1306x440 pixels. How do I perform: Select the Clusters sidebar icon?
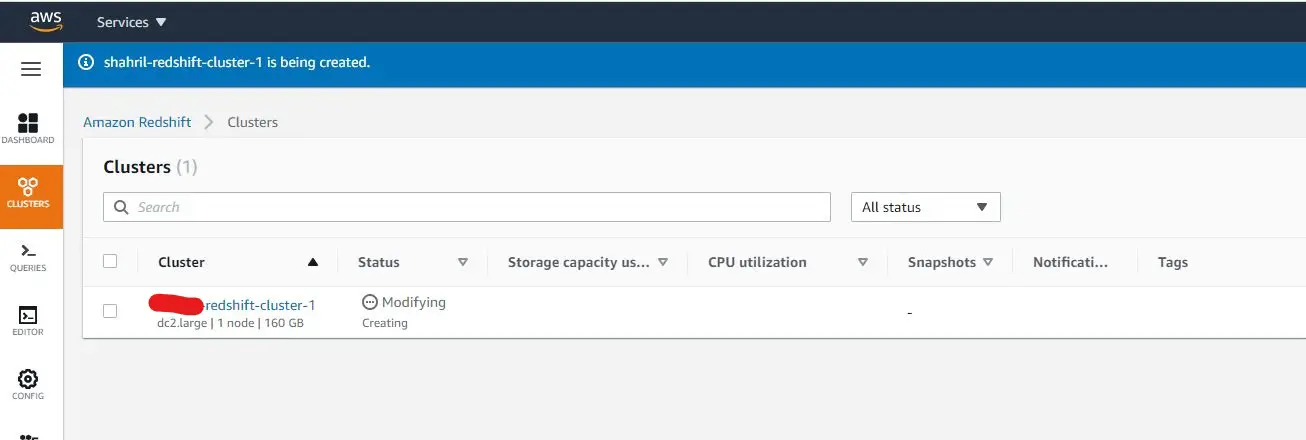(x=29, y=192)
